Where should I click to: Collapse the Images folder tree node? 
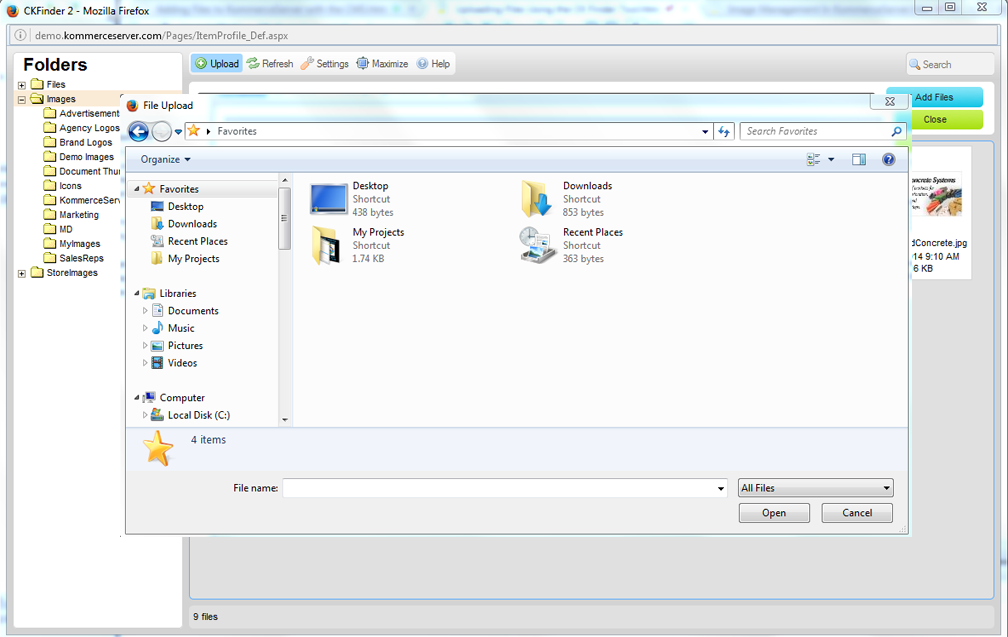tap(22, 100)
